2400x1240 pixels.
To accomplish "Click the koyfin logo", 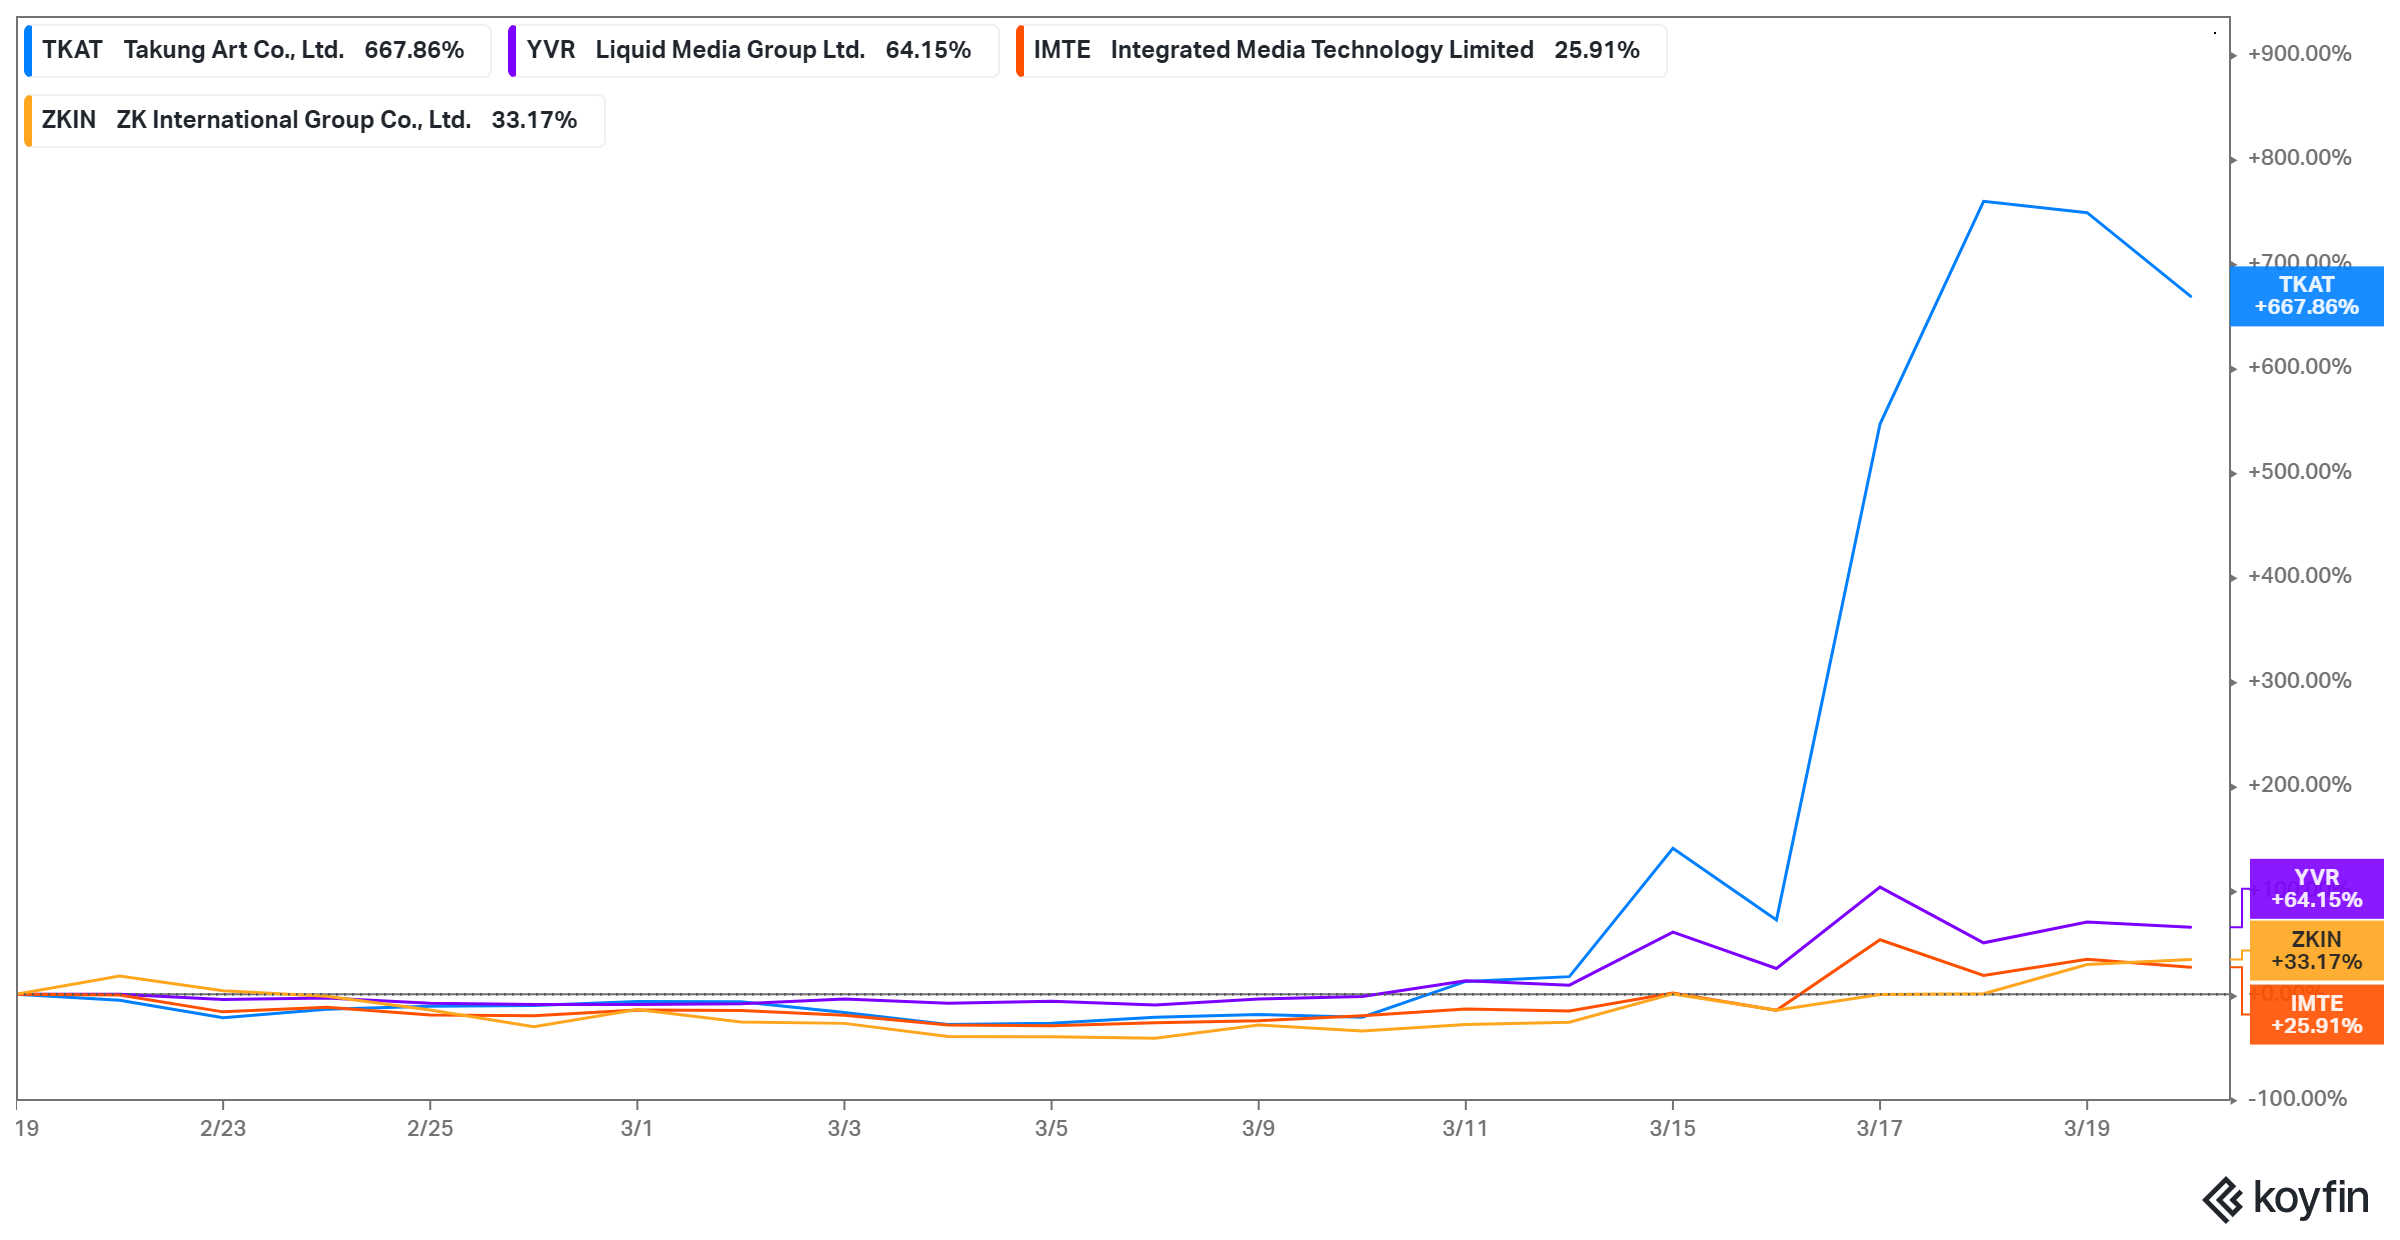I will click(2286, 1198).
